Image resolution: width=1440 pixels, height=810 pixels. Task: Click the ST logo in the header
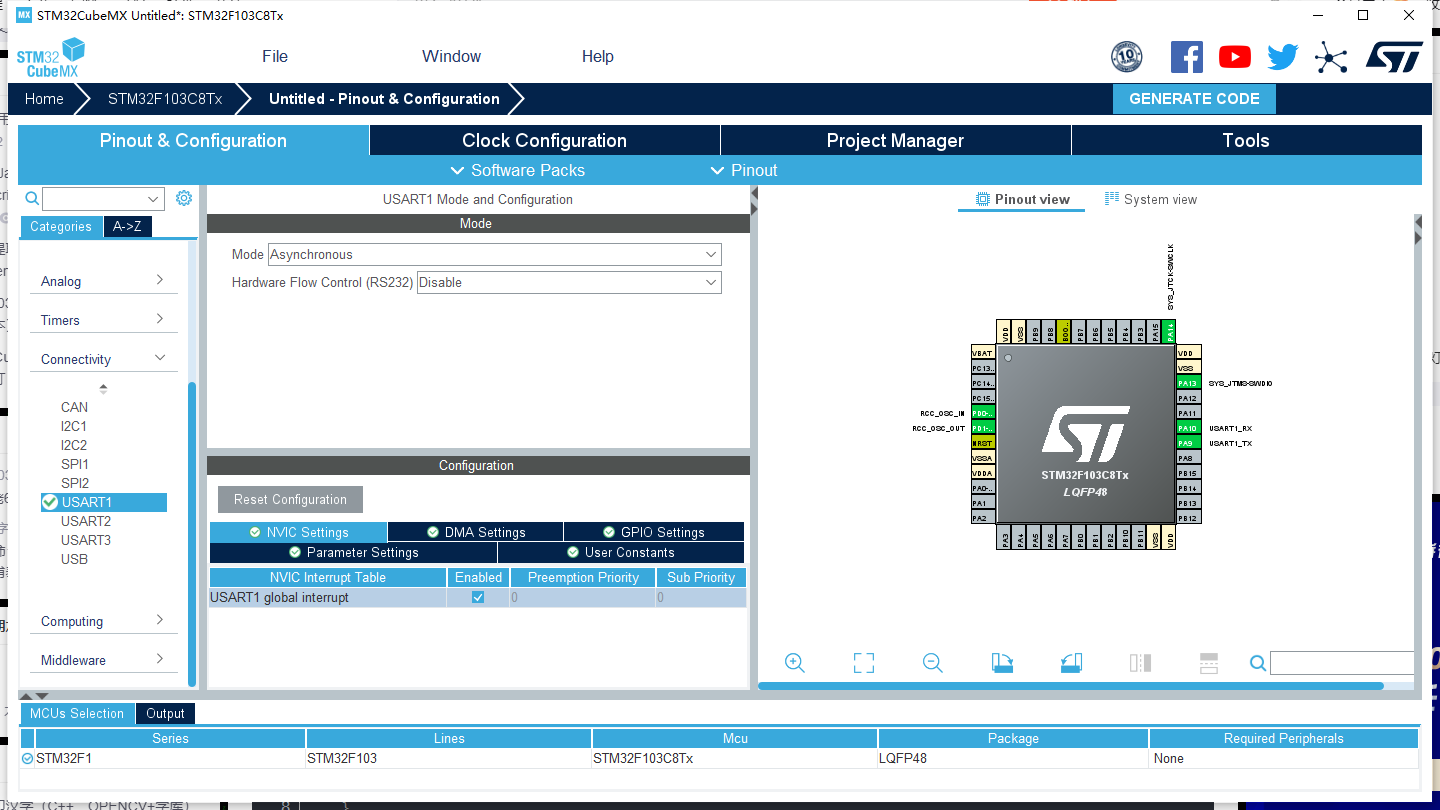(x=1394, y=57)
